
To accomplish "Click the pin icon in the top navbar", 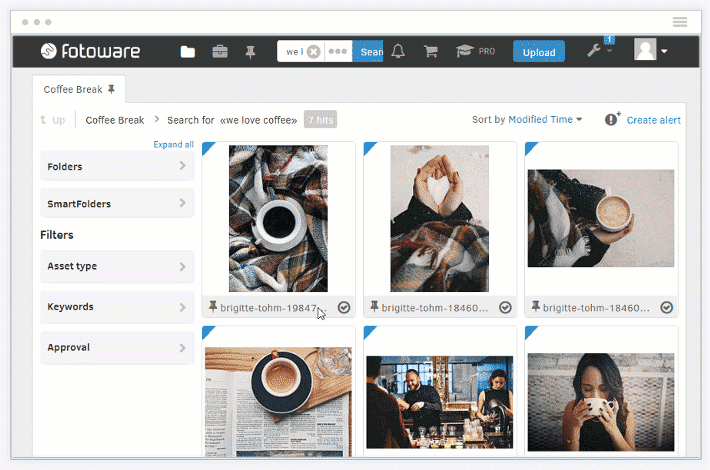I will (250, 52).
